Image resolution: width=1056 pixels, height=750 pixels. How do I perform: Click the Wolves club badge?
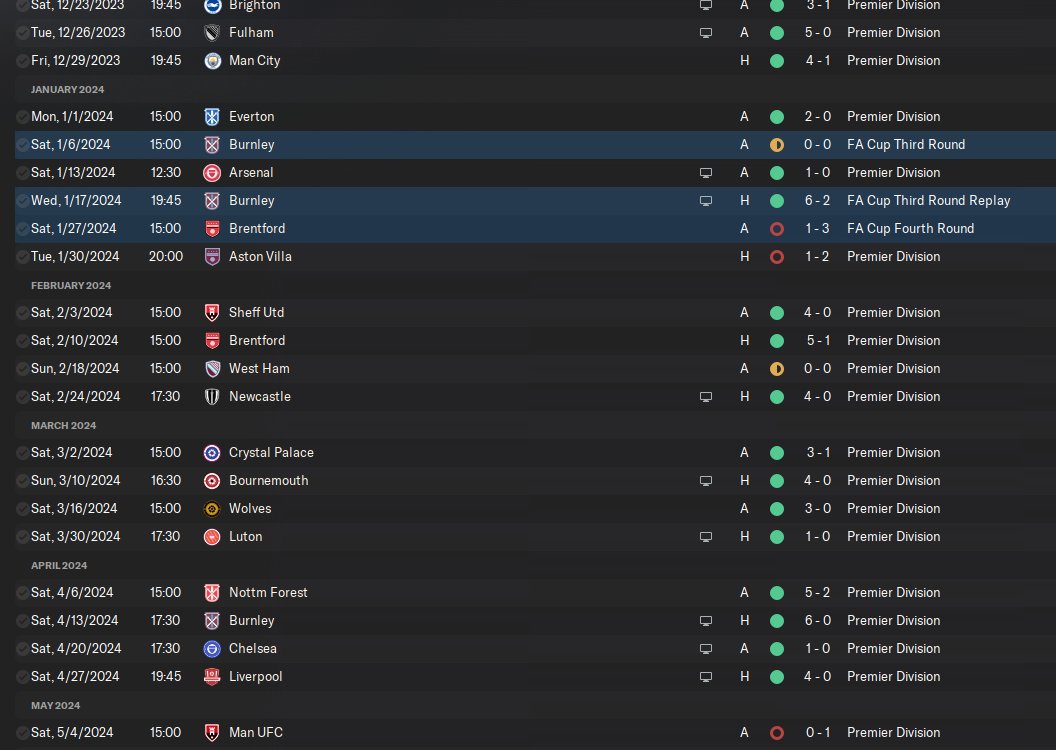pyautogui.click(x=212, y=508)
